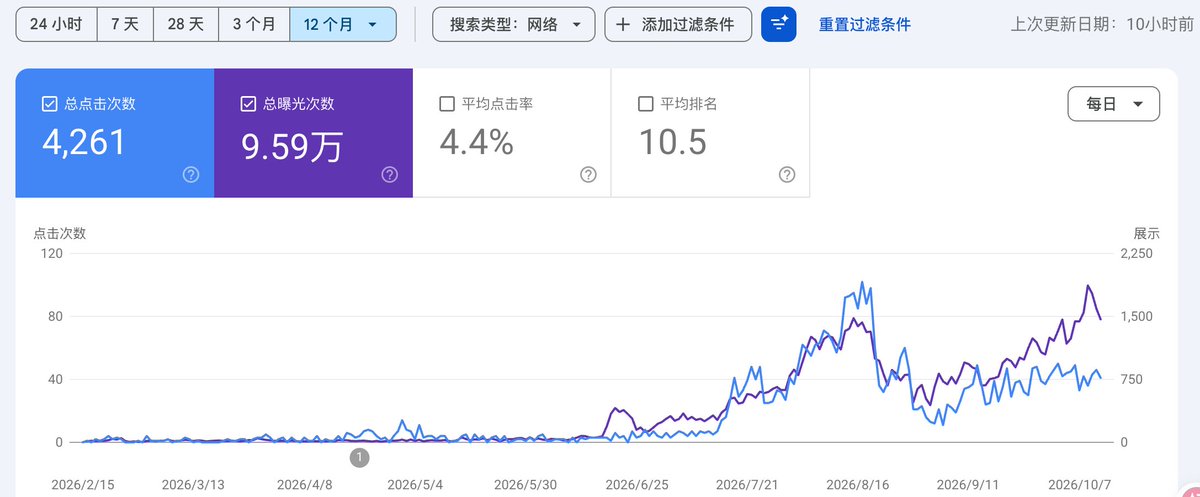The width and height of the screenshot is (1200, 497).
Task: Click the 点击次数 axis label
Action: 59,233
